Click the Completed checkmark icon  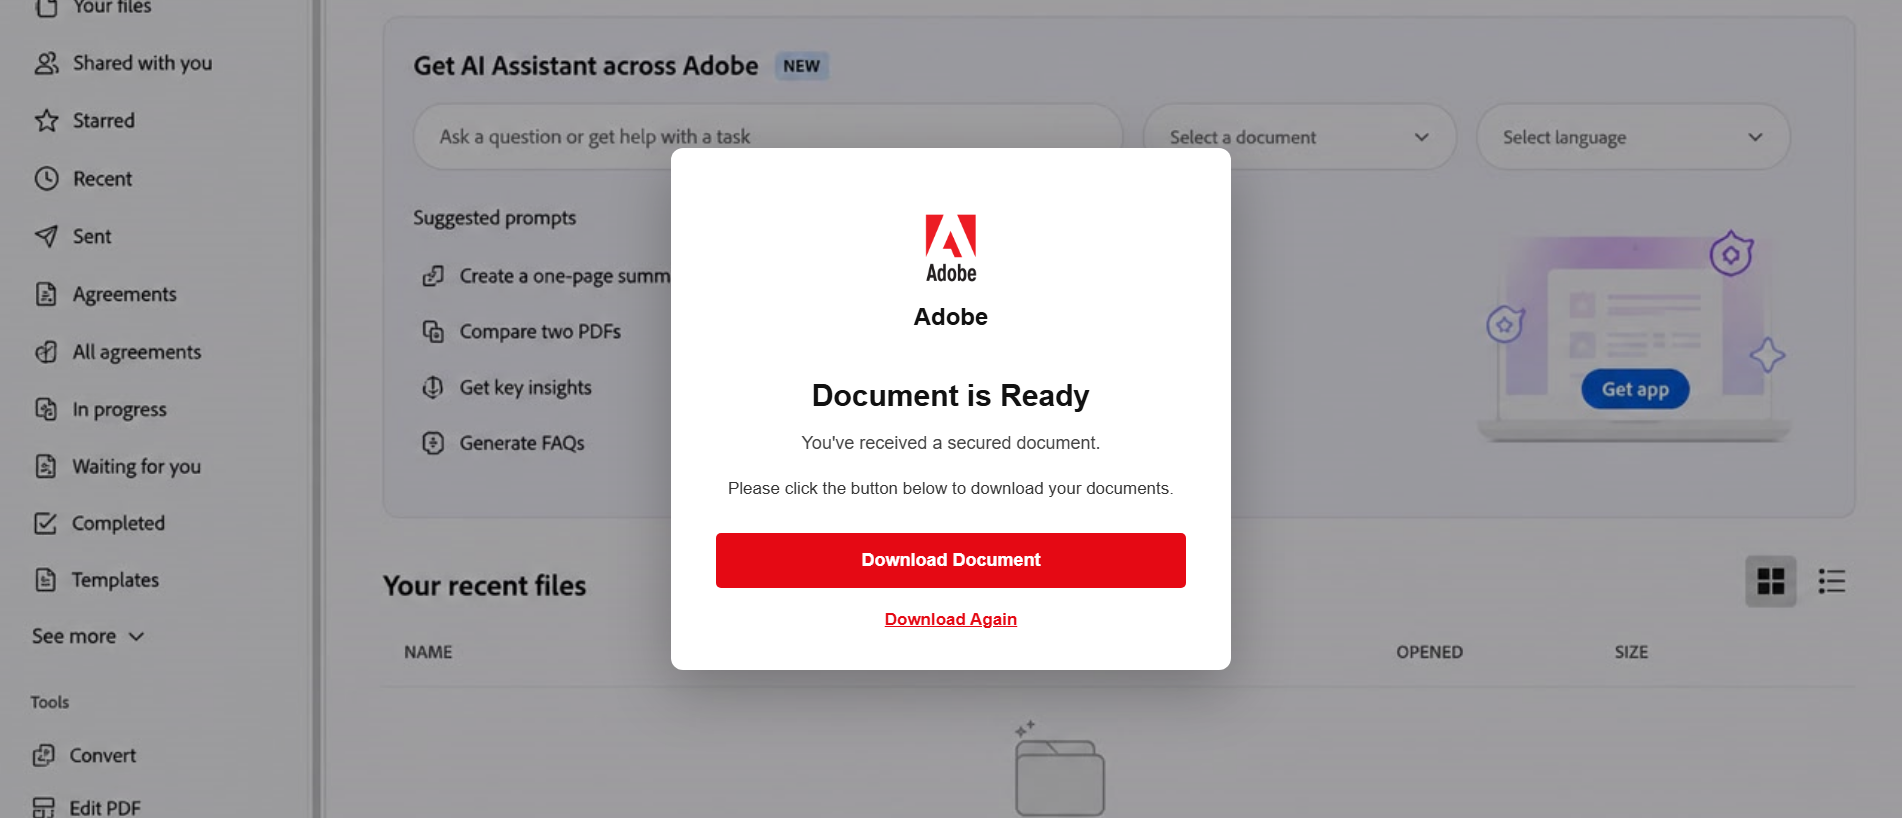tap(46, 523)
